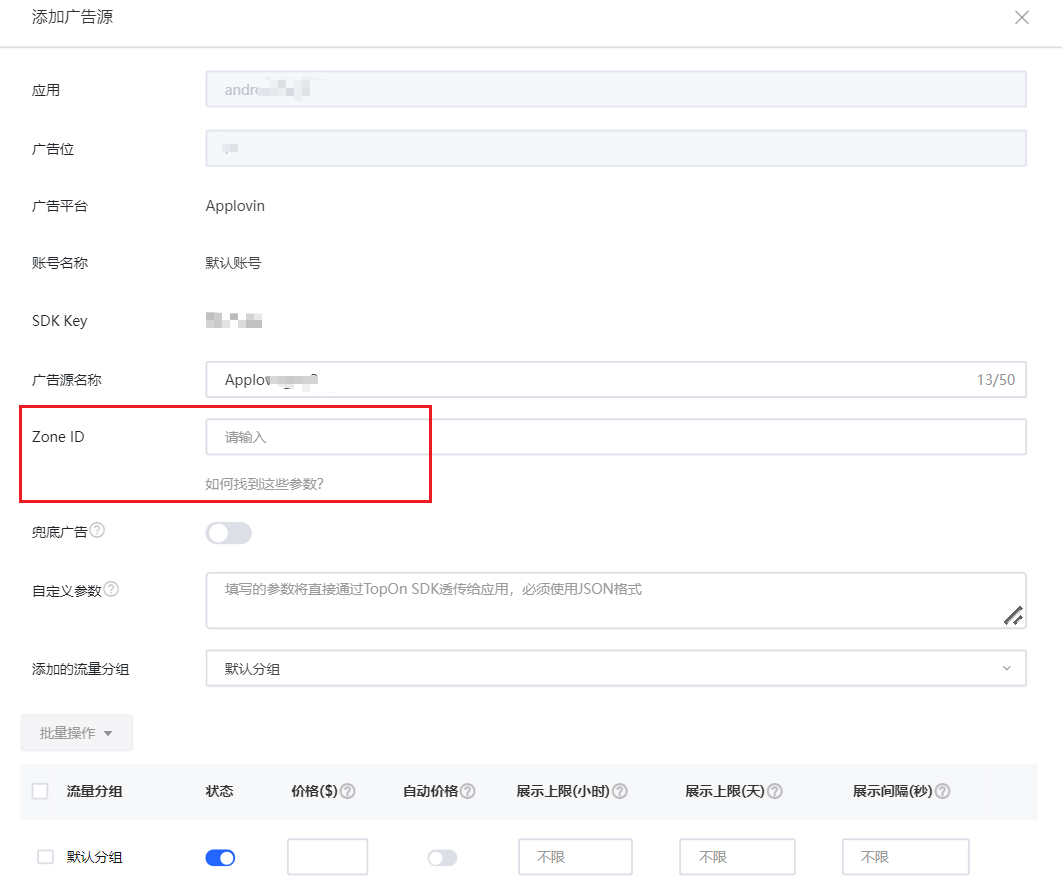Disable the 状态 toggle for 默认分组 row

click(x=220, y=857)
